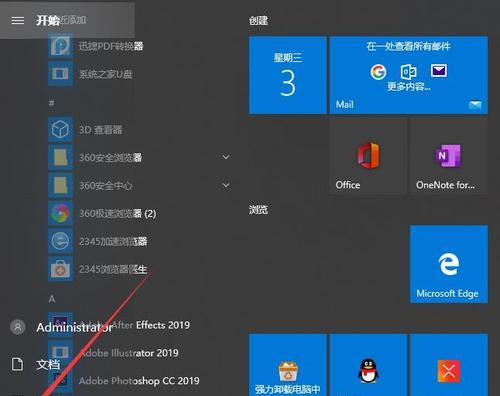Open the orange X app tile
Viewport: 500px width, 396px height.
[449, 365]
